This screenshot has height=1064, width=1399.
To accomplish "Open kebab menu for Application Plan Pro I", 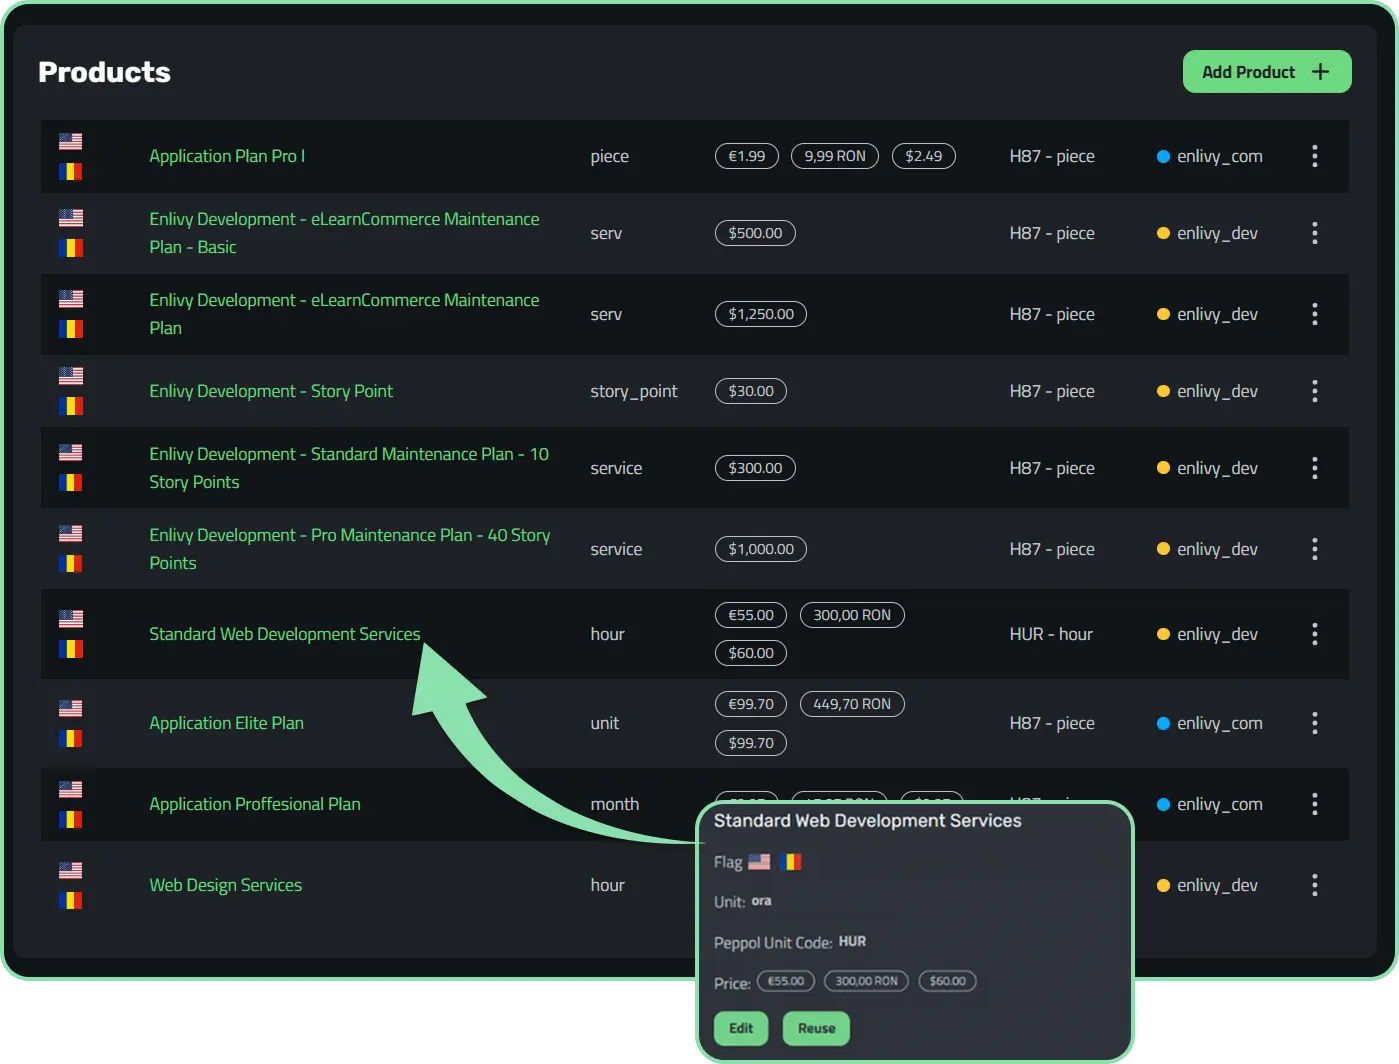I will (x=1314, y=156).
